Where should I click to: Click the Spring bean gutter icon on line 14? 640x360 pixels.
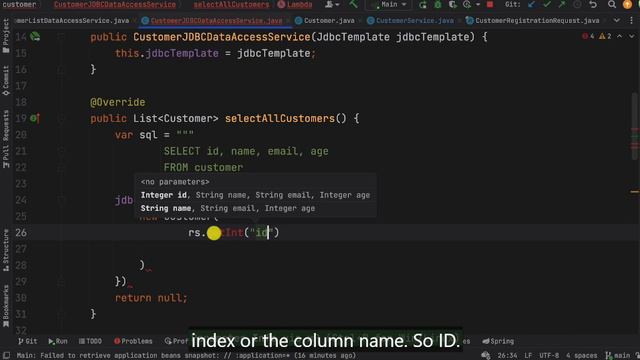point(35,37)
